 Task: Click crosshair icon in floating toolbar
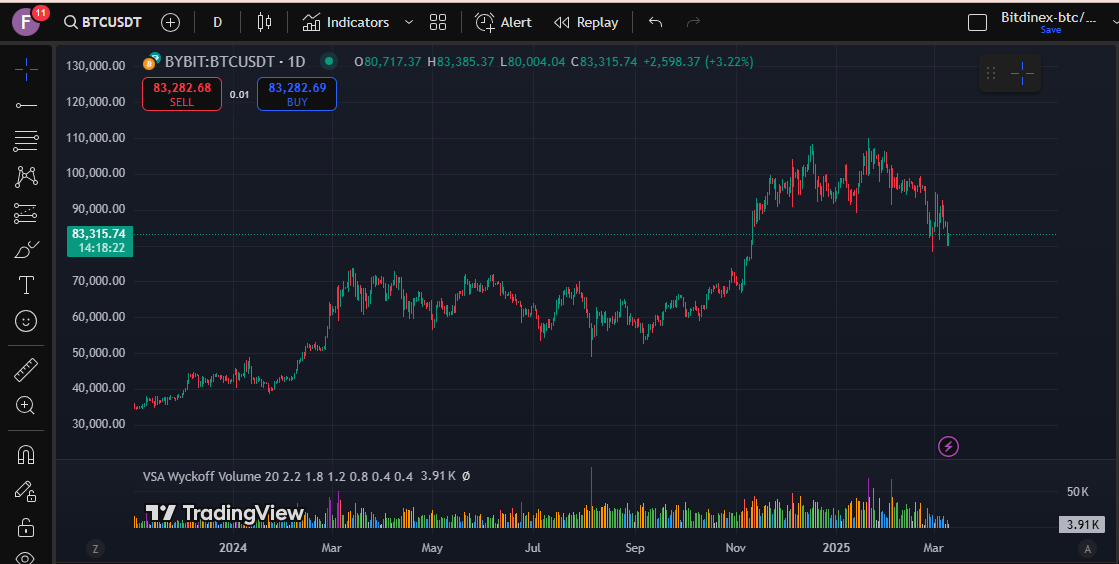coord(1022,73)
